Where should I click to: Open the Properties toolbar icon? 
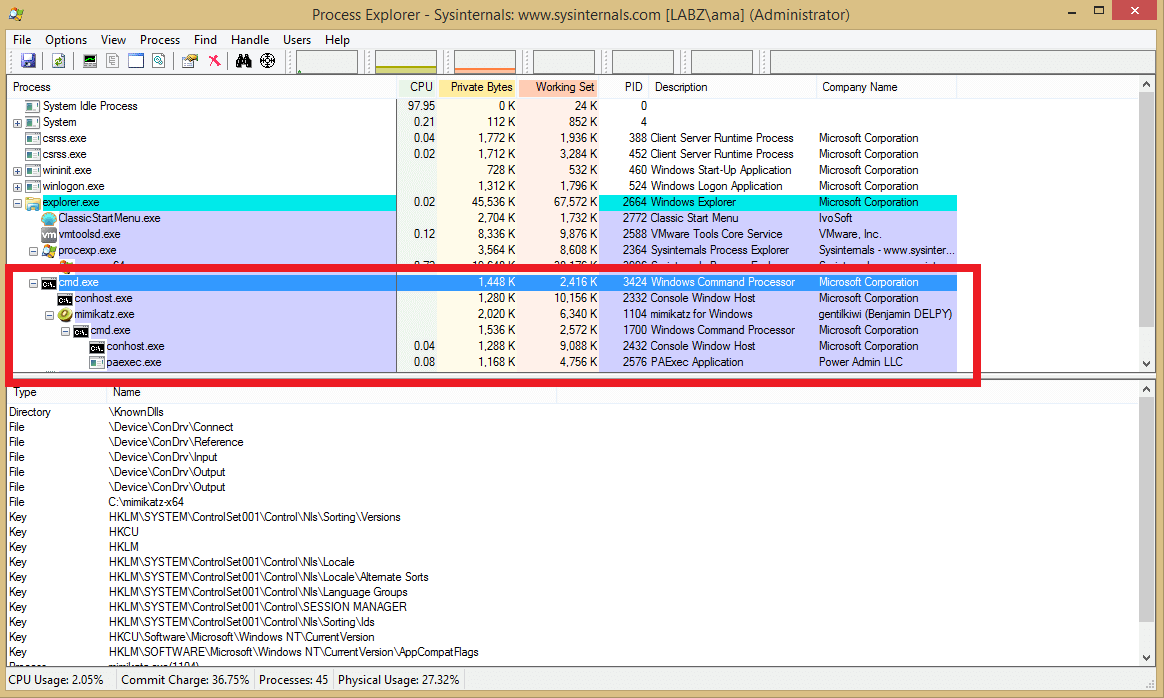[190, 61]
